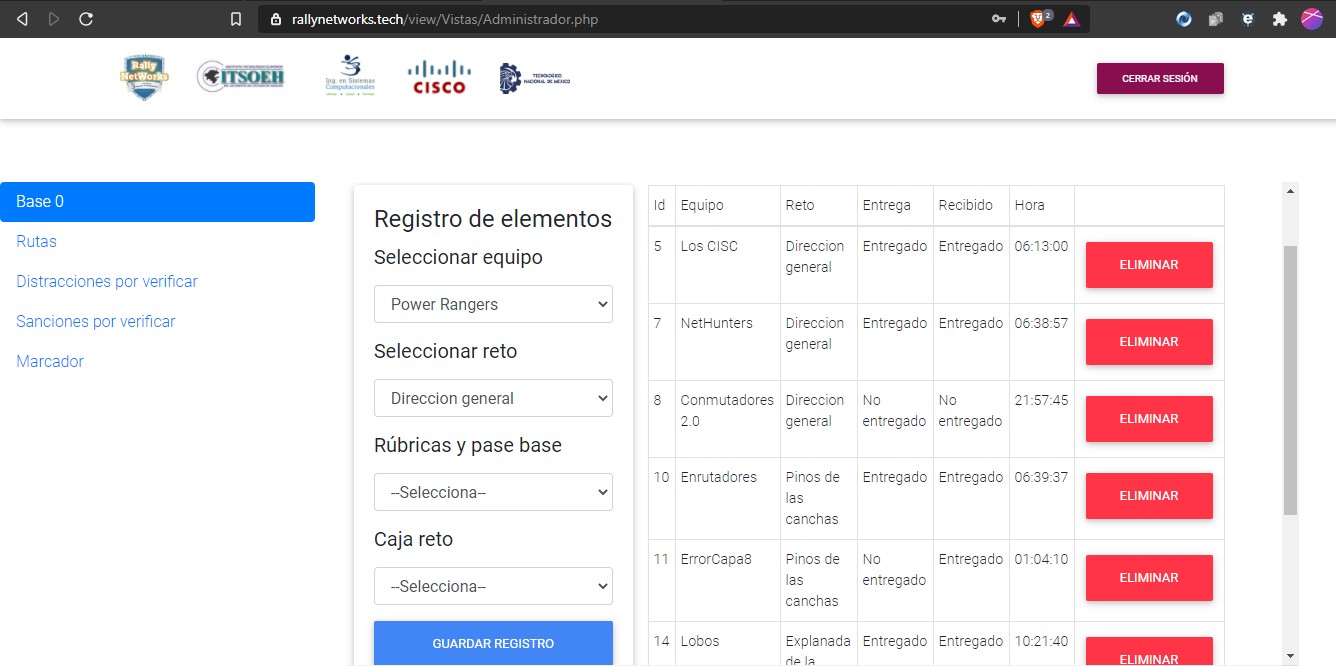Image resolution: width=1336 pixels, height=666 pixels.
Task: Open the Rúbricas y pase base dropdown
Action: (493, 492)
